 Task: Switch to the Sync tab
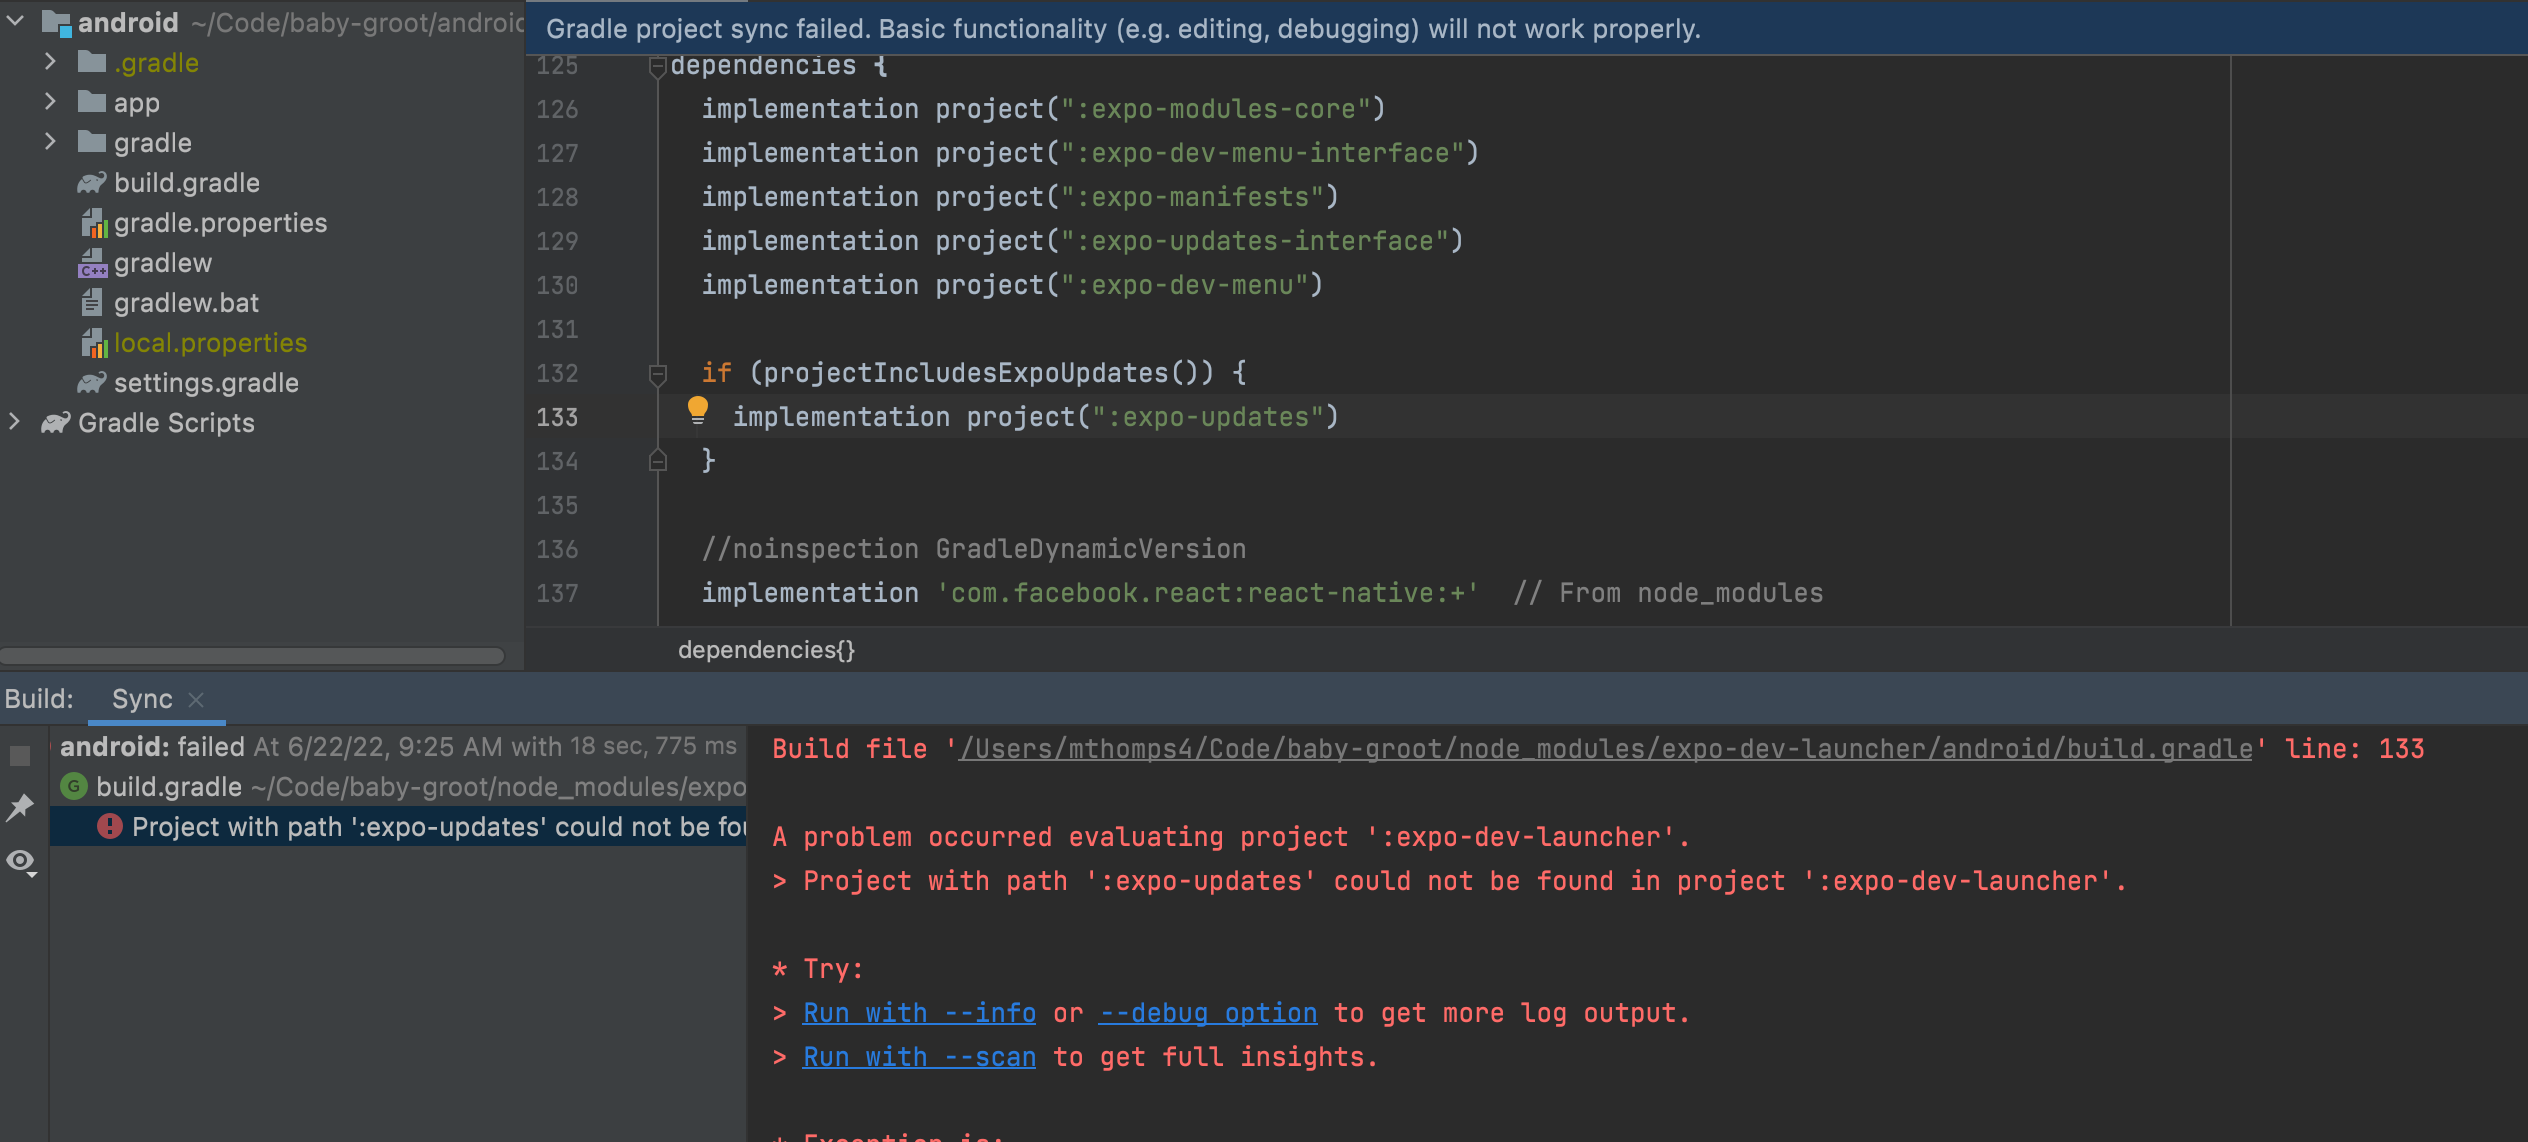[x=141, y=698]
